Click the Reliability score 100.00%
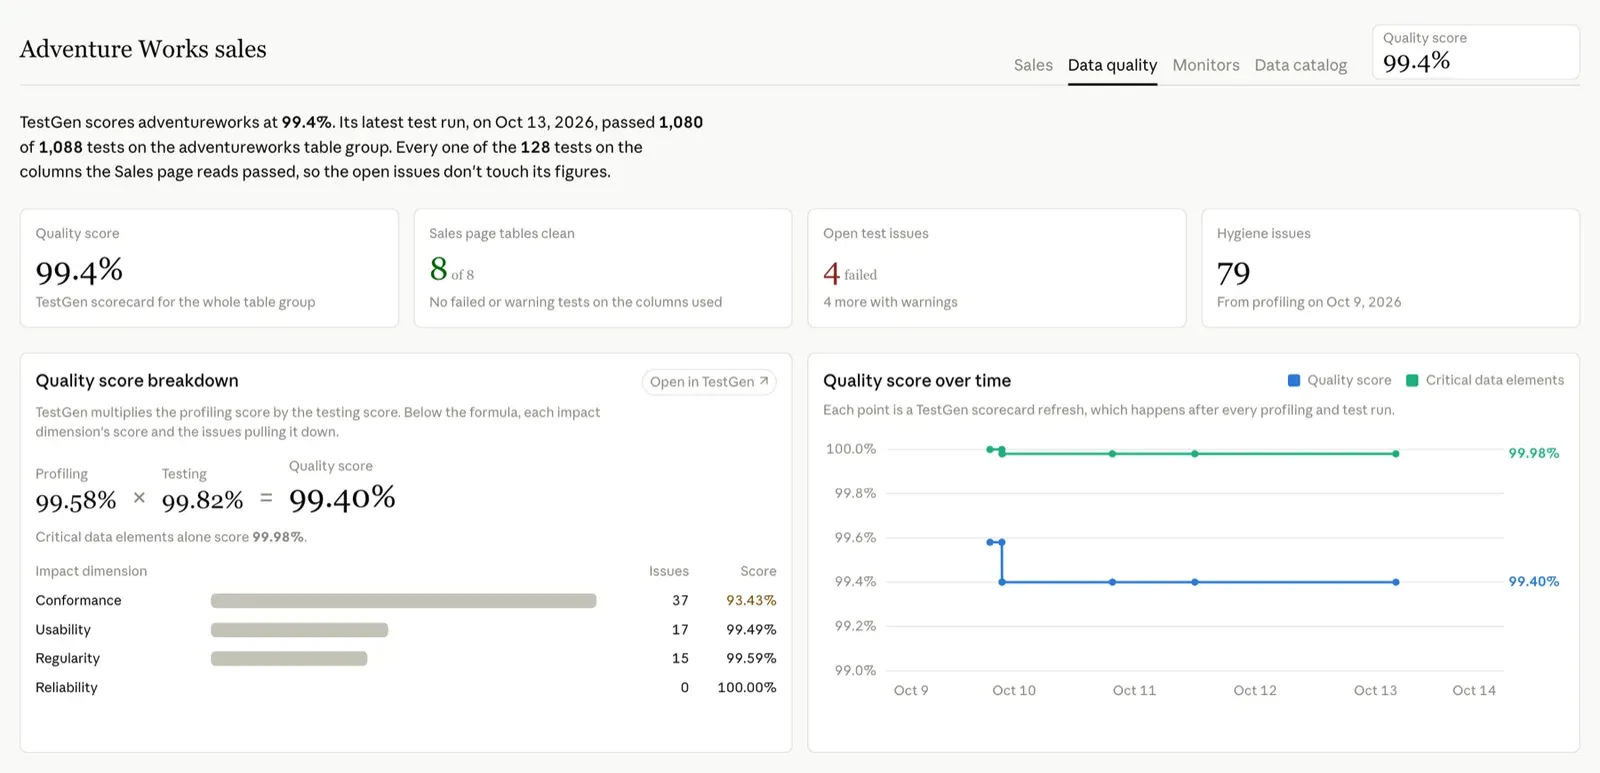 747,688
